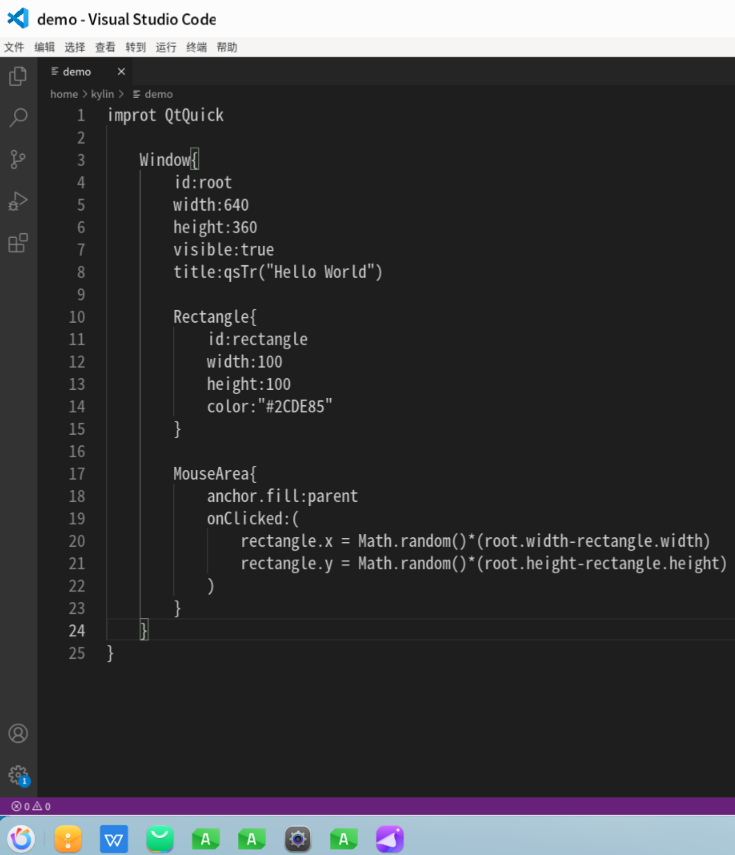Image resolution: width=735 pixels, height=855 pixels.
Task: Click line number 1 in gutter
Action: (x=81, y=116)
